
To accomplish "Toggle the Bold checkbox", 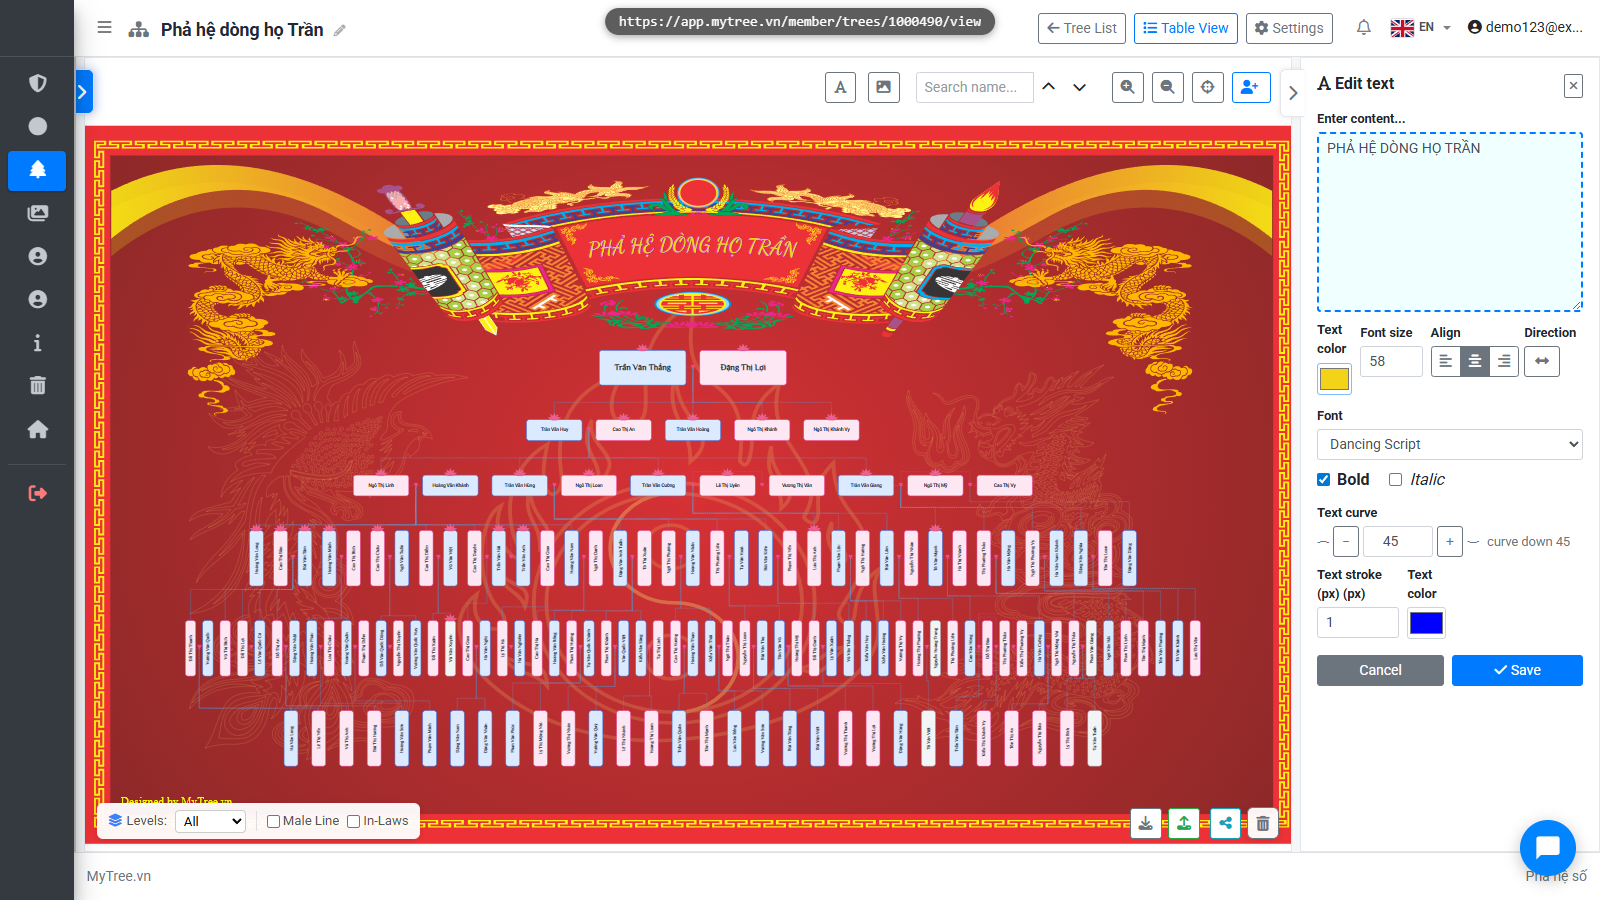I will tap(1324, 480).
